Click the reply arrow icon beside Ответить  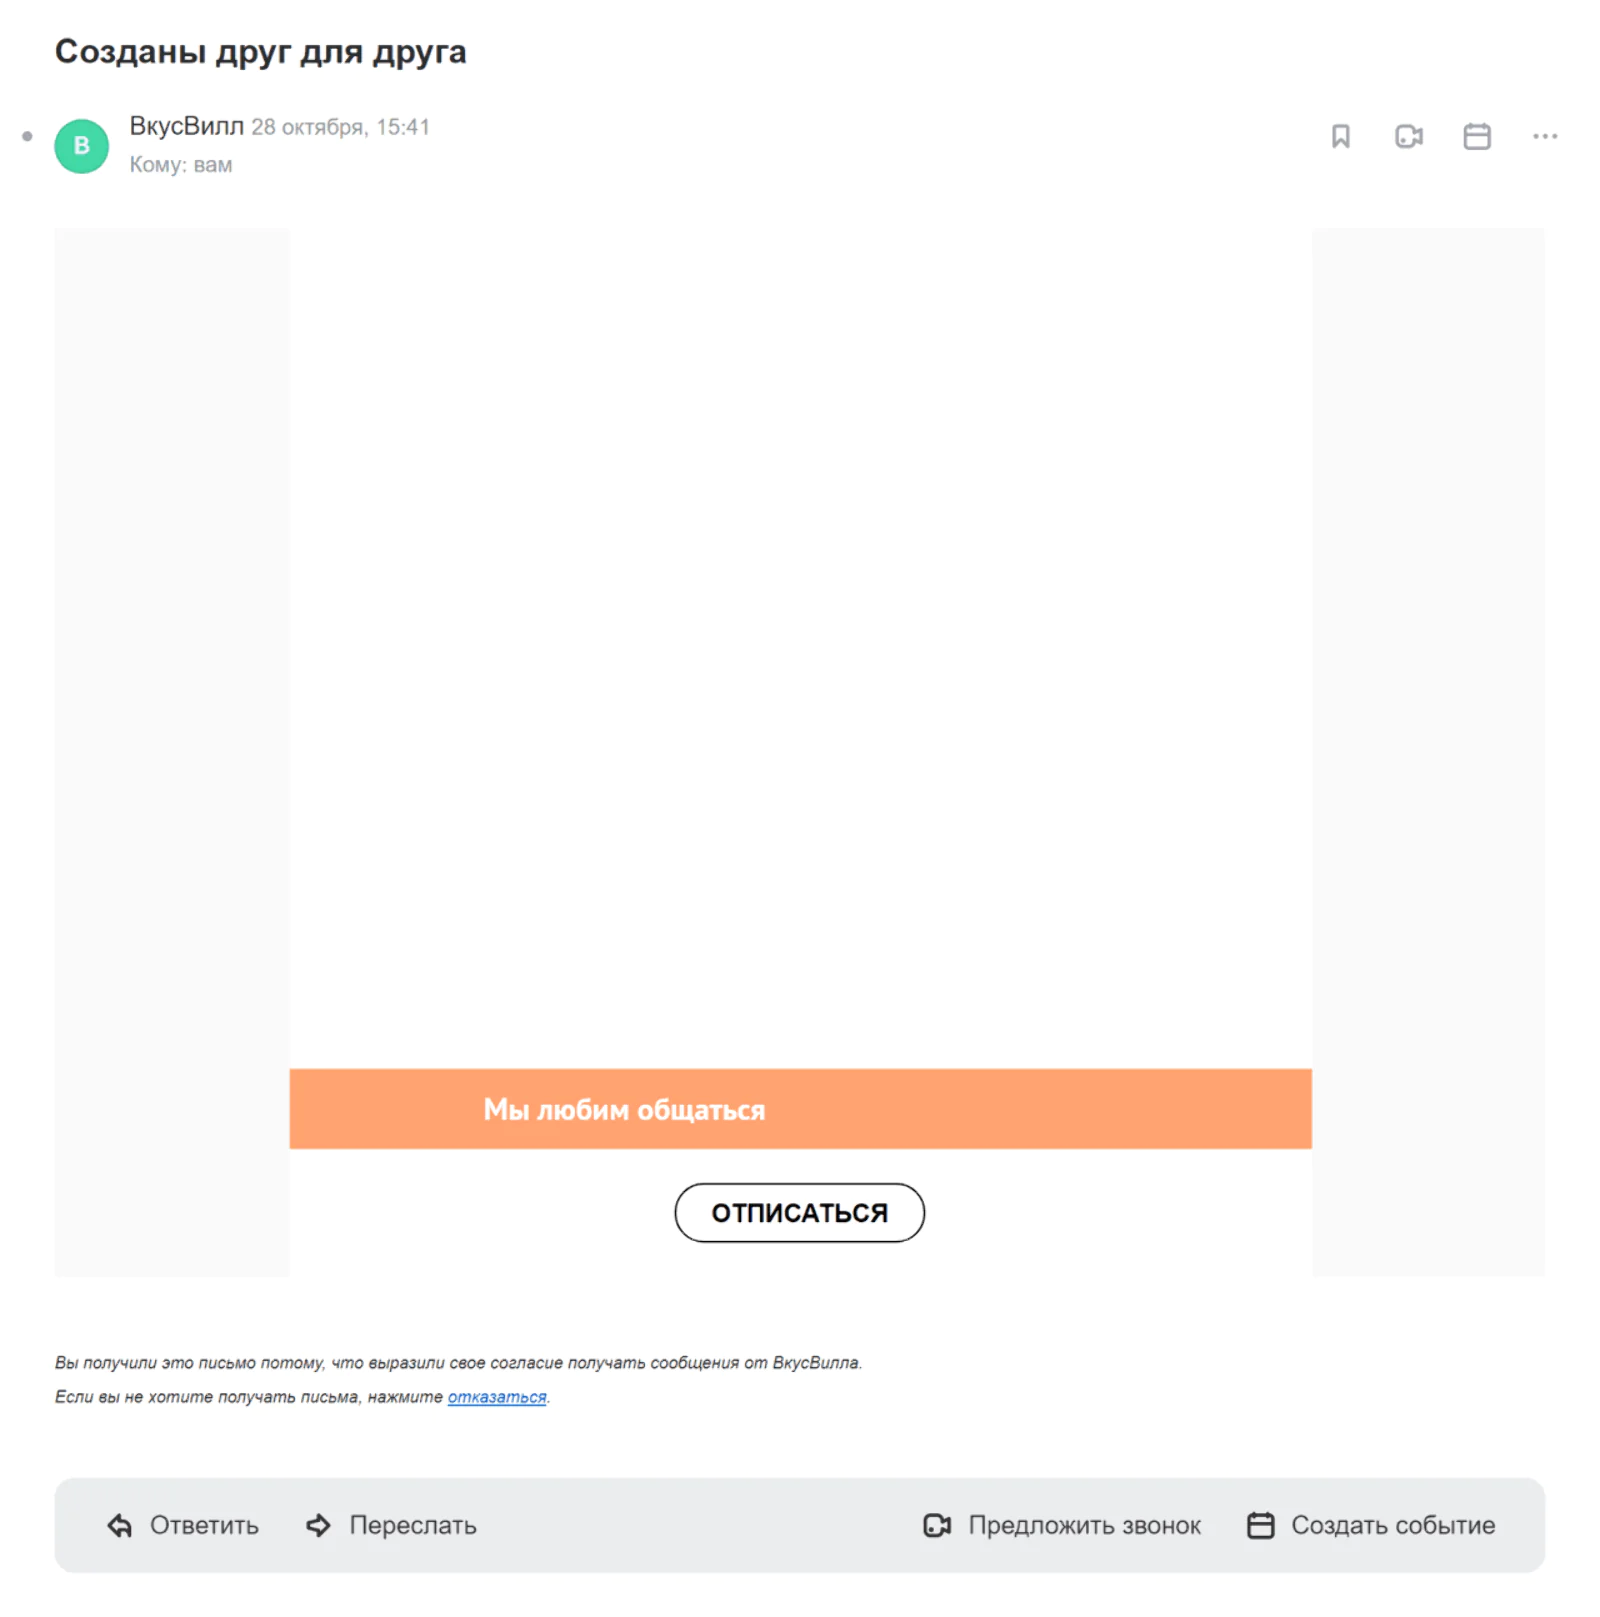(120, 1525)
